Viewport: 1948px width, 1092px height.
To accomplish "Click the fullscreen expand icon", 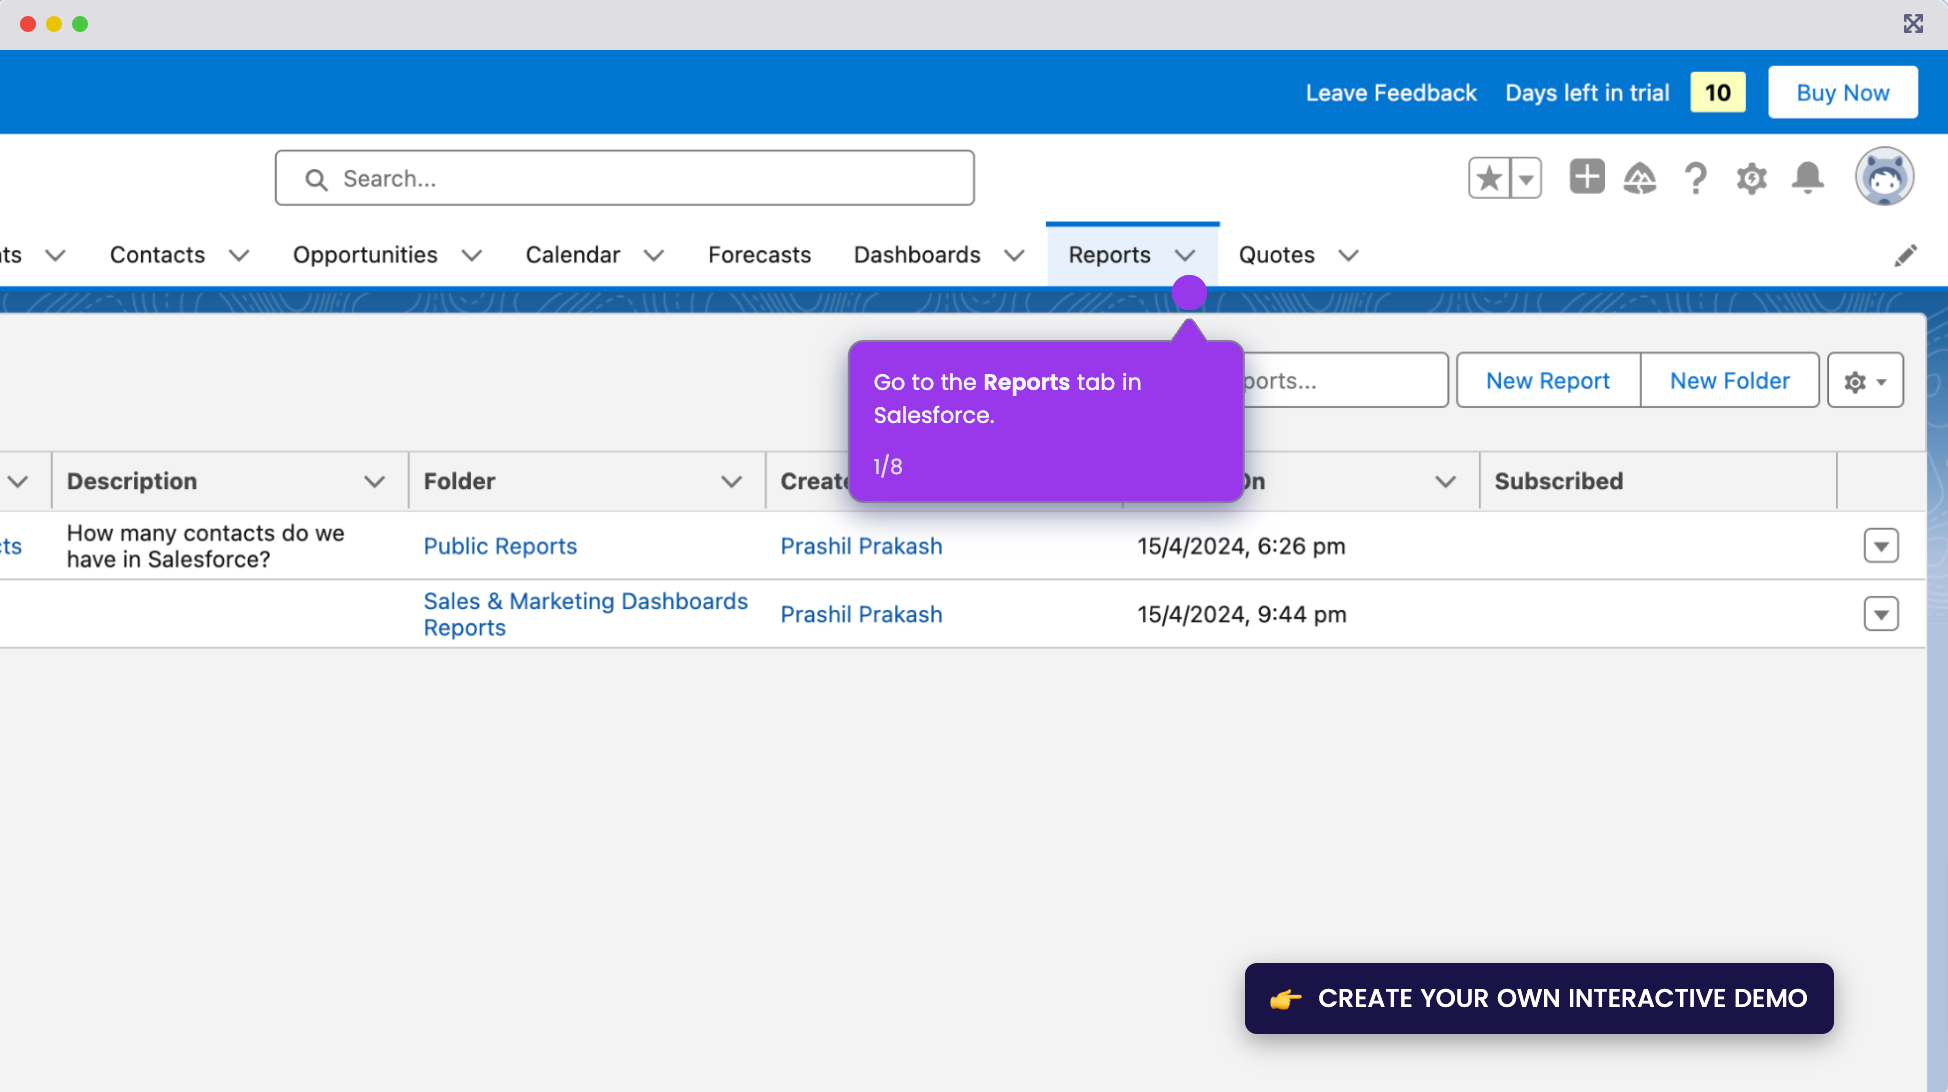I will (x=1913, y=24).
